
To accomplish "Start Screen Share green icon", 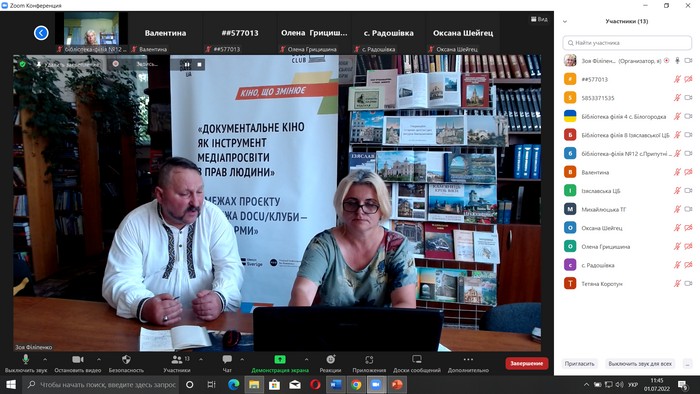I will click(280, 360).
